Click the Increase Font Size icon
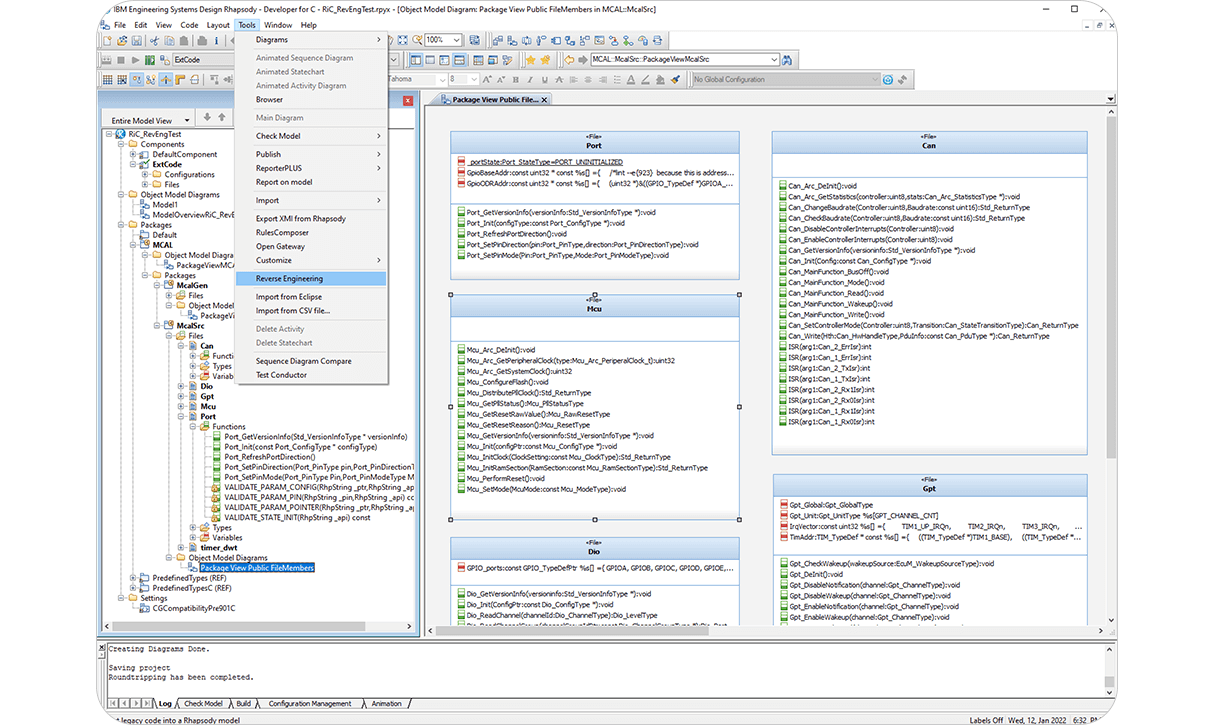Screen dimensions: 1214x725 (487, 80)
